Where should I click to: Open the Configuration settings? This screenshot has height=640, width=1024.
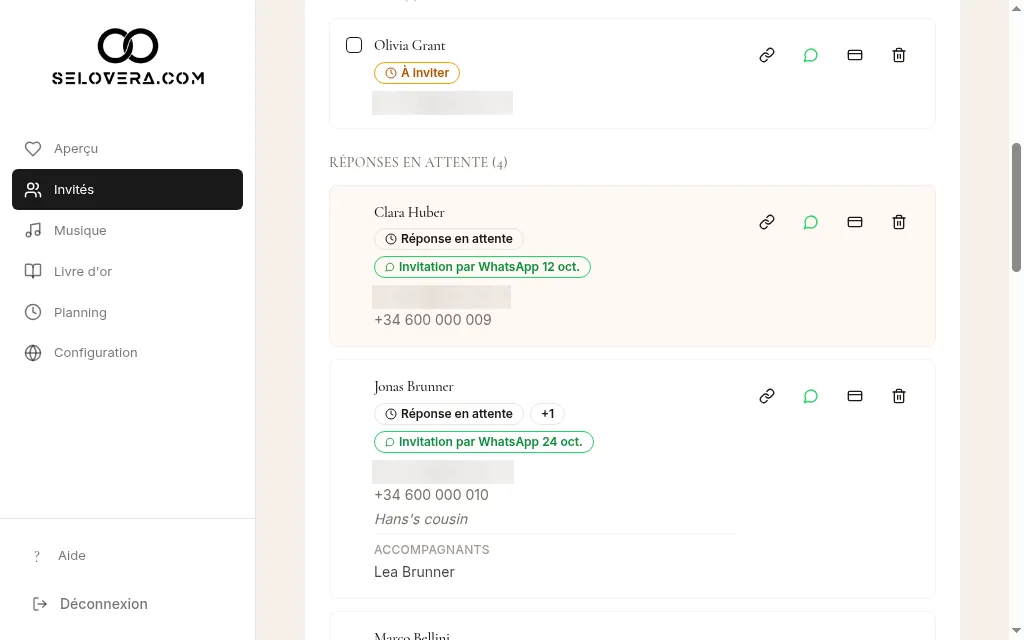pyautogui.click(x=127, y=353)
